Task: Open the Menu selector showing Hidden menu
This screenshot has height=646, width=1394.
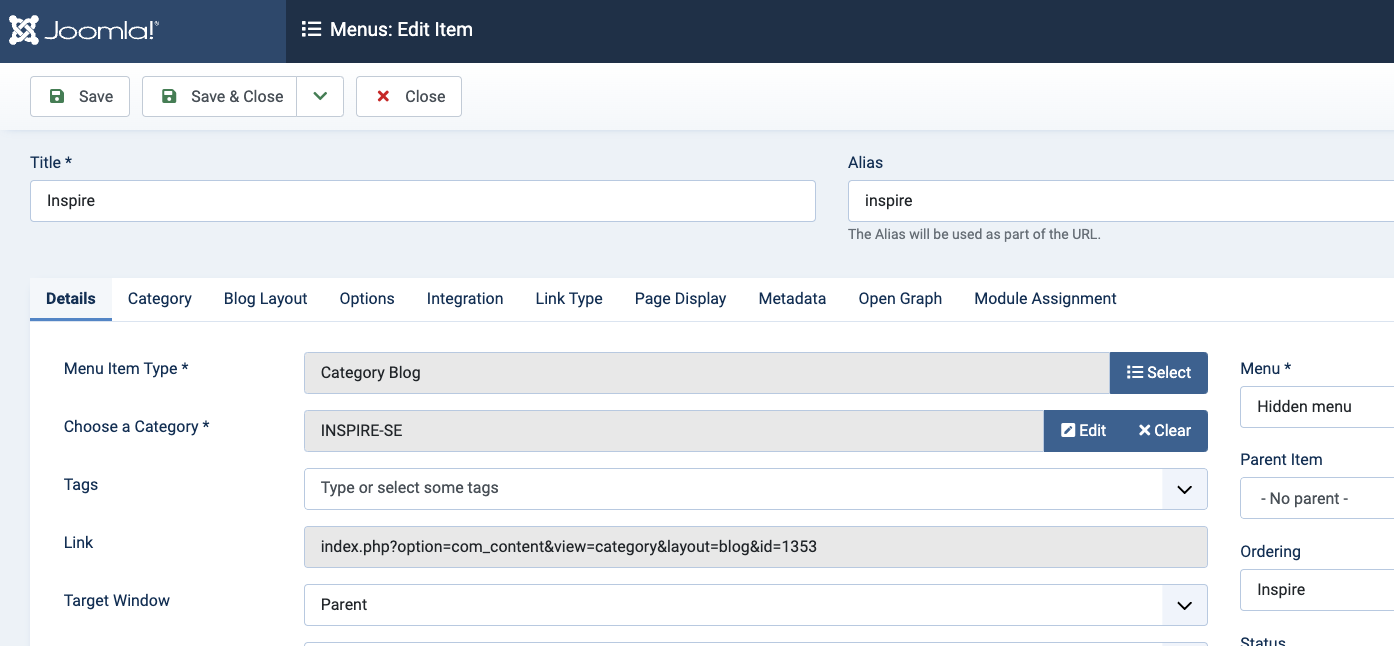Action: [x=1316, y=407]
